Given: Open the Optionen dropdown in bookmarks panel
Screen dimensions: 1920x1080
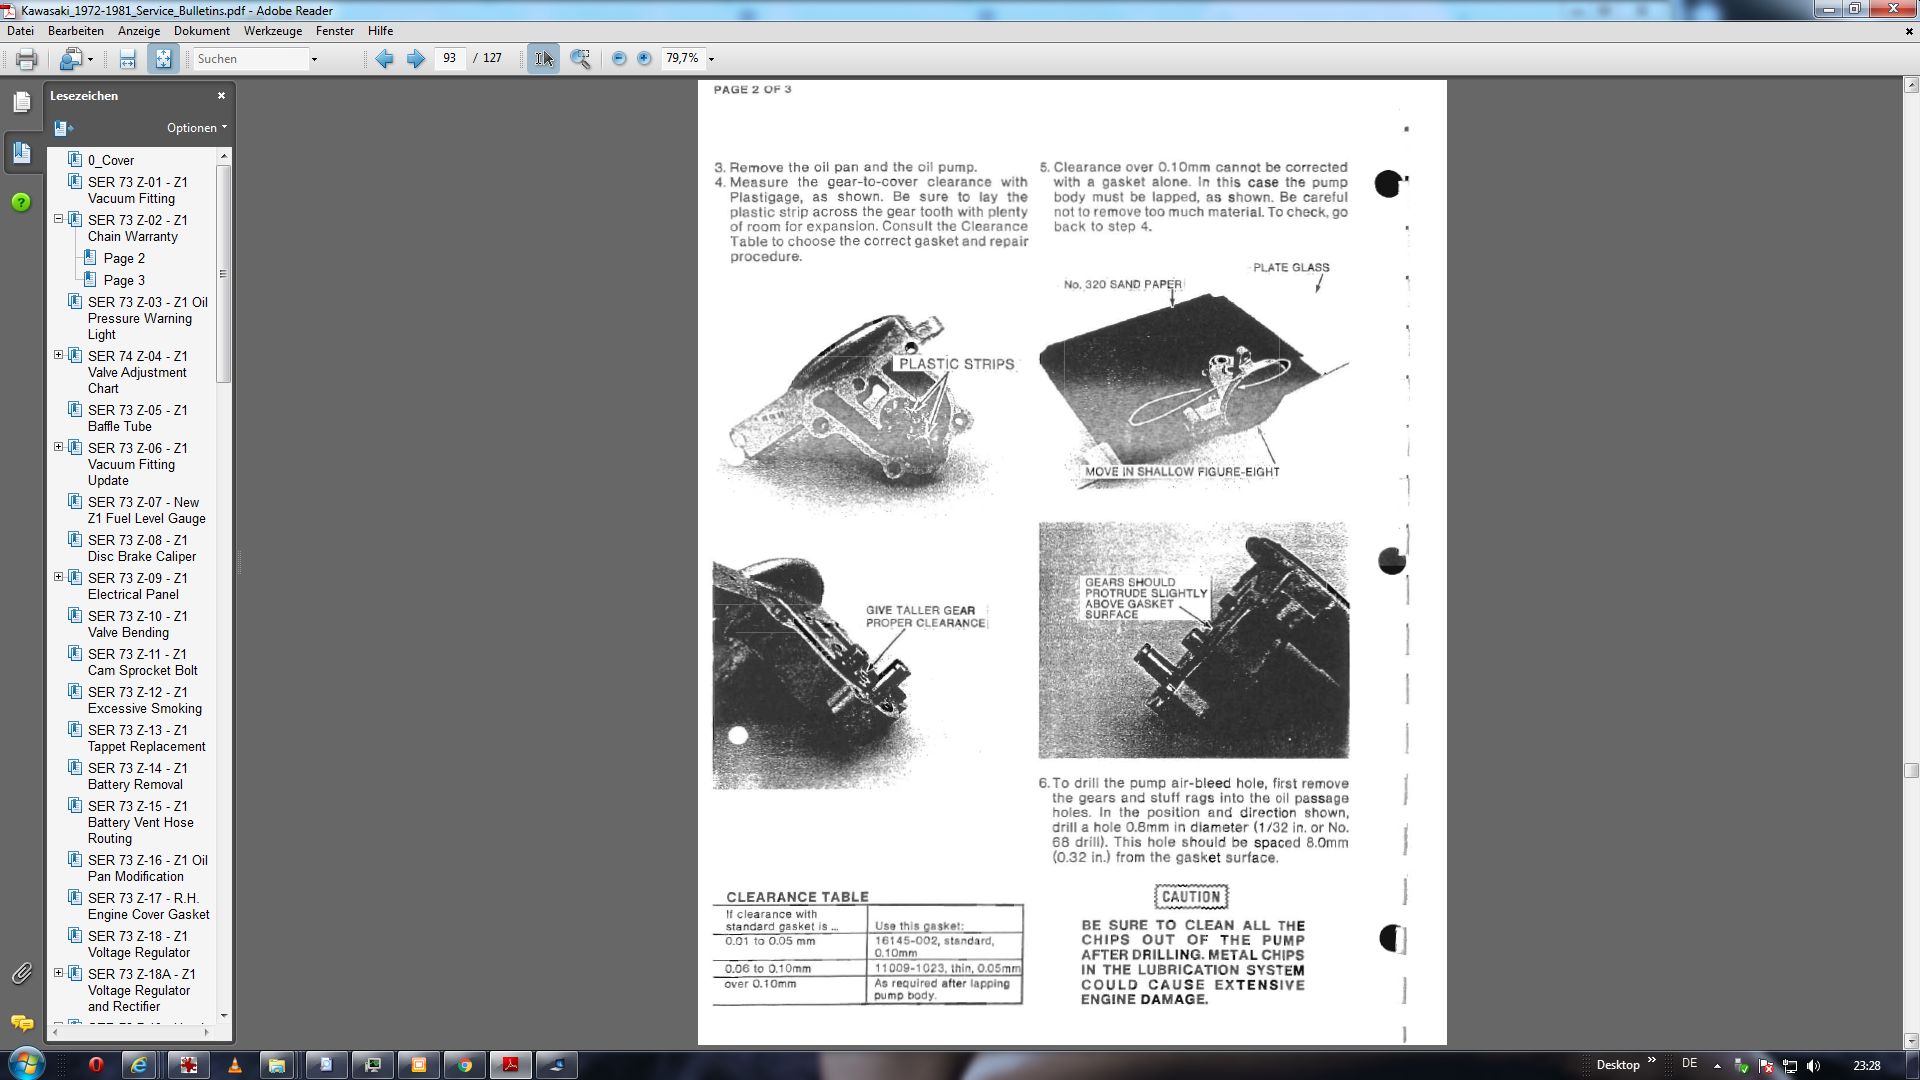Looking at the screenshot, I should coord(197,128).
